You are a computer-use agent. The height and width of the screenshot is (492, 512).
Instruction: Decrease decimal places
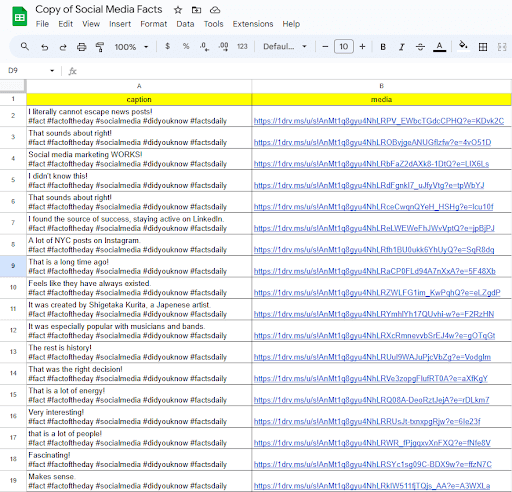204,47
